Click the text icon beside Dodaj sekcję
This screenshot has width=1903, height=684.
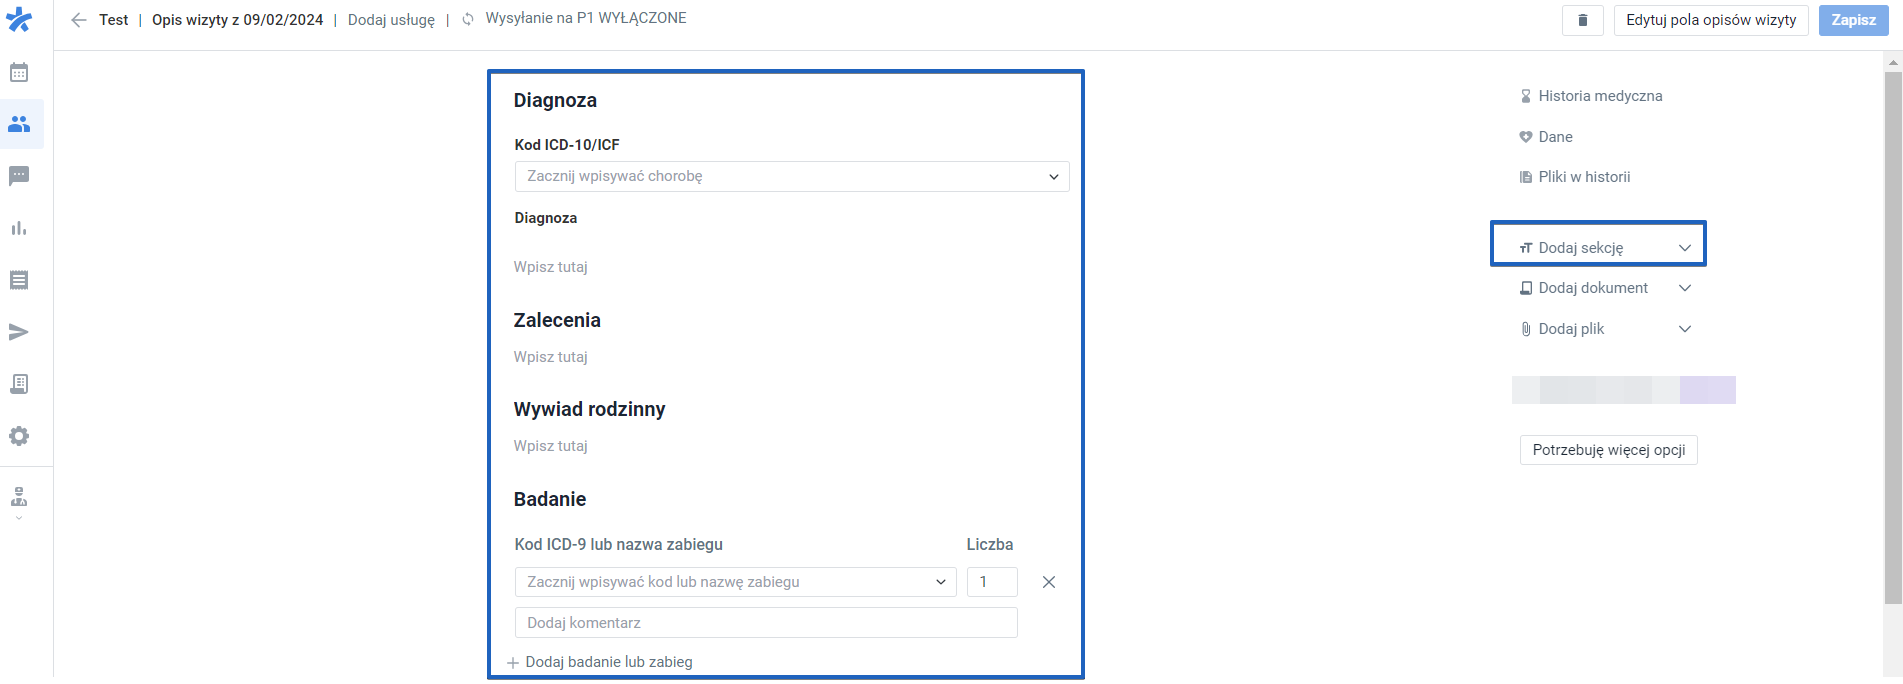click(x=1526, y=248)
